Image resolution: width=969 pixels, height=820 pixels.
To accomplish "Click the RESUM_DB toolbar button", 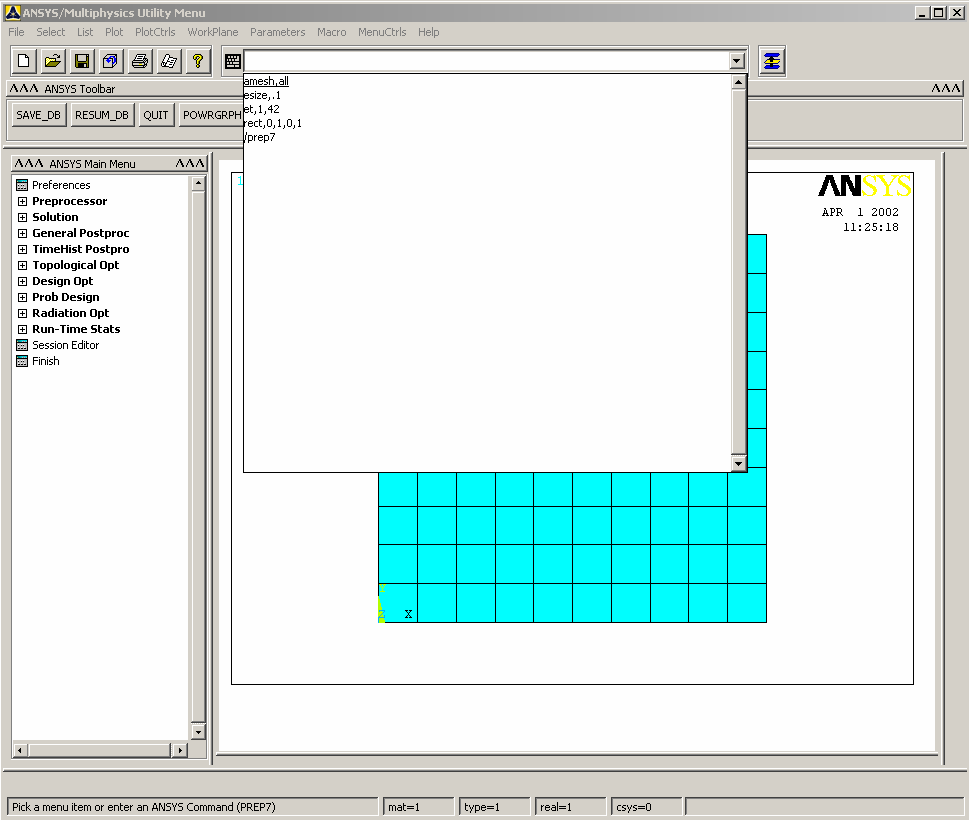I will click(x=102, y=115).
